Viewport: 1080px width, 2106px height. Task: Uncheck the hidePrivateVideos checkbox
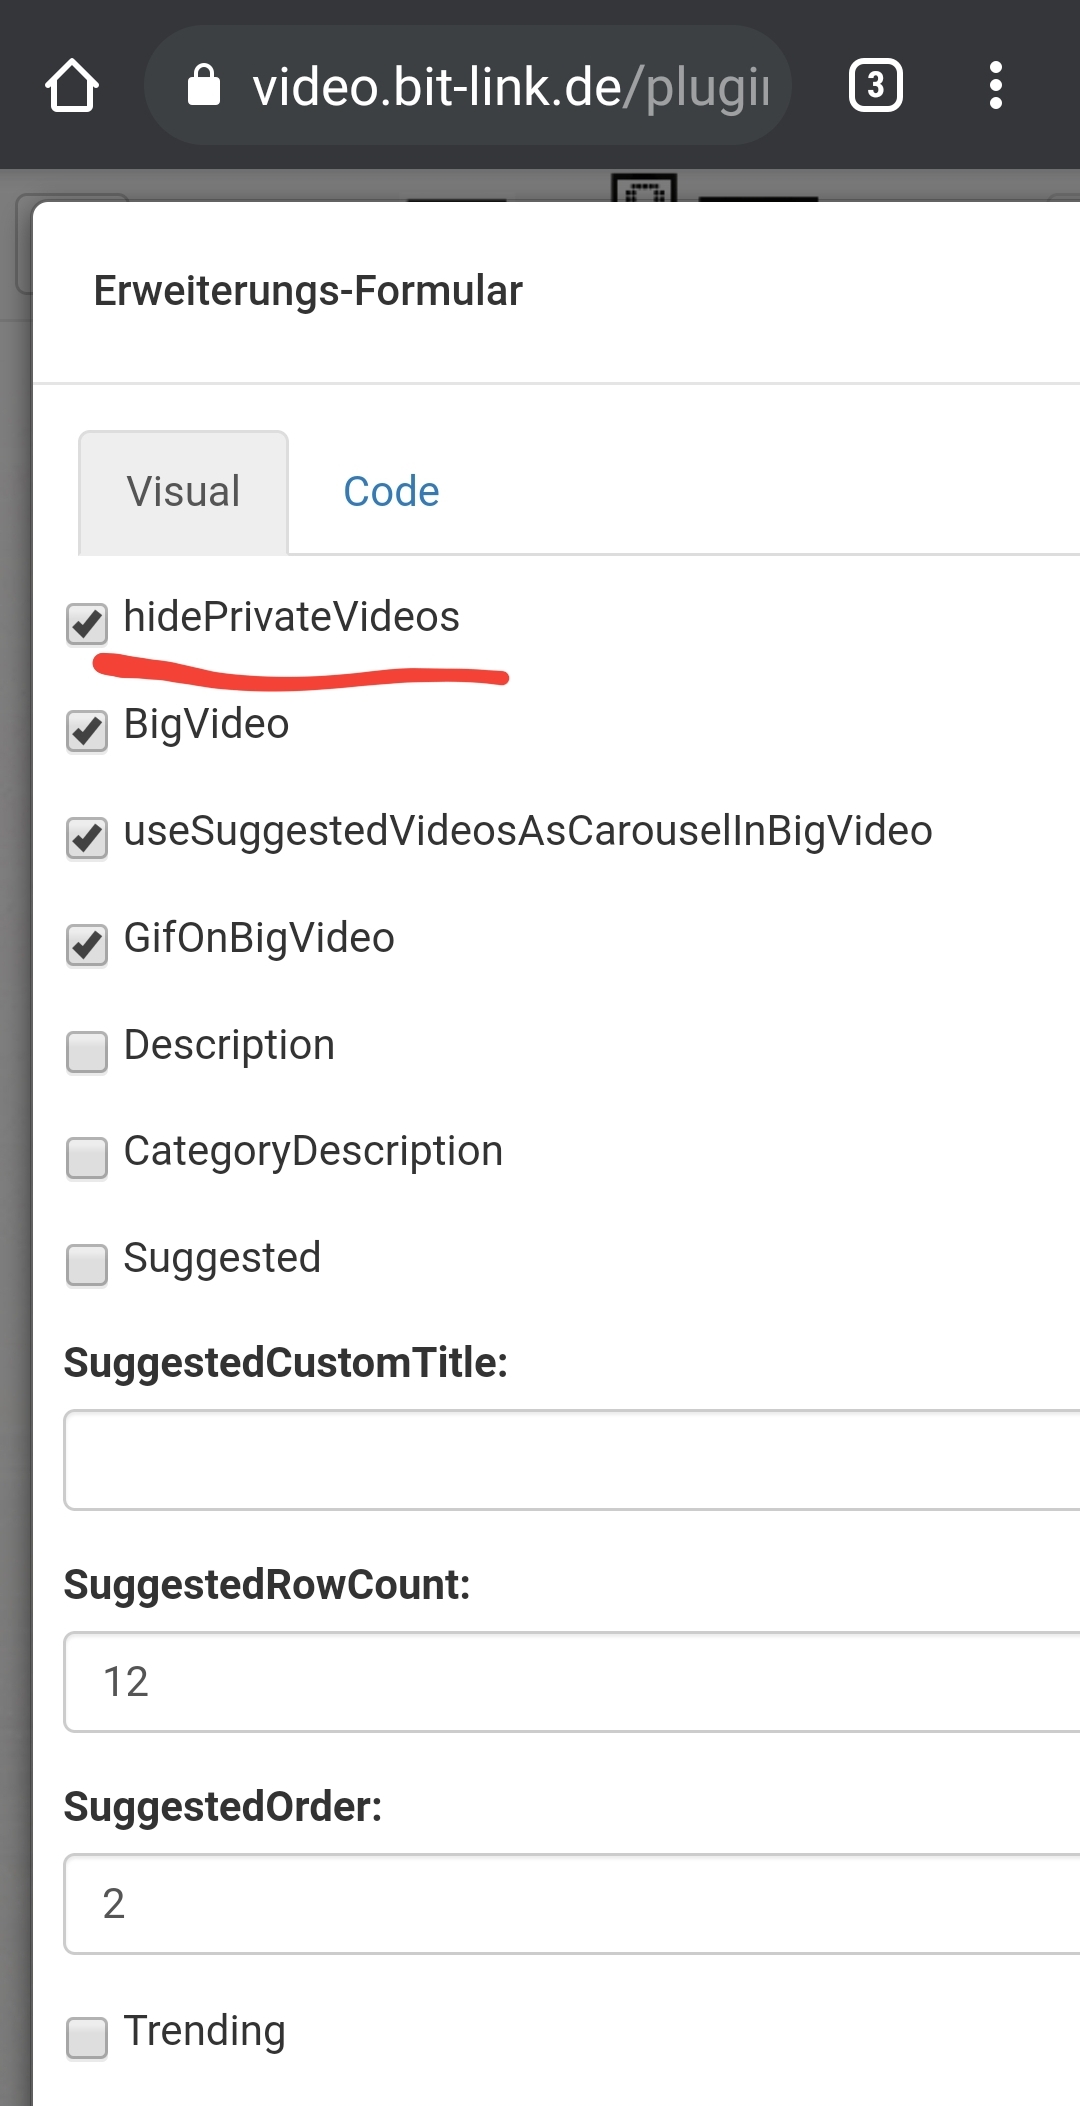pos(87,624)
